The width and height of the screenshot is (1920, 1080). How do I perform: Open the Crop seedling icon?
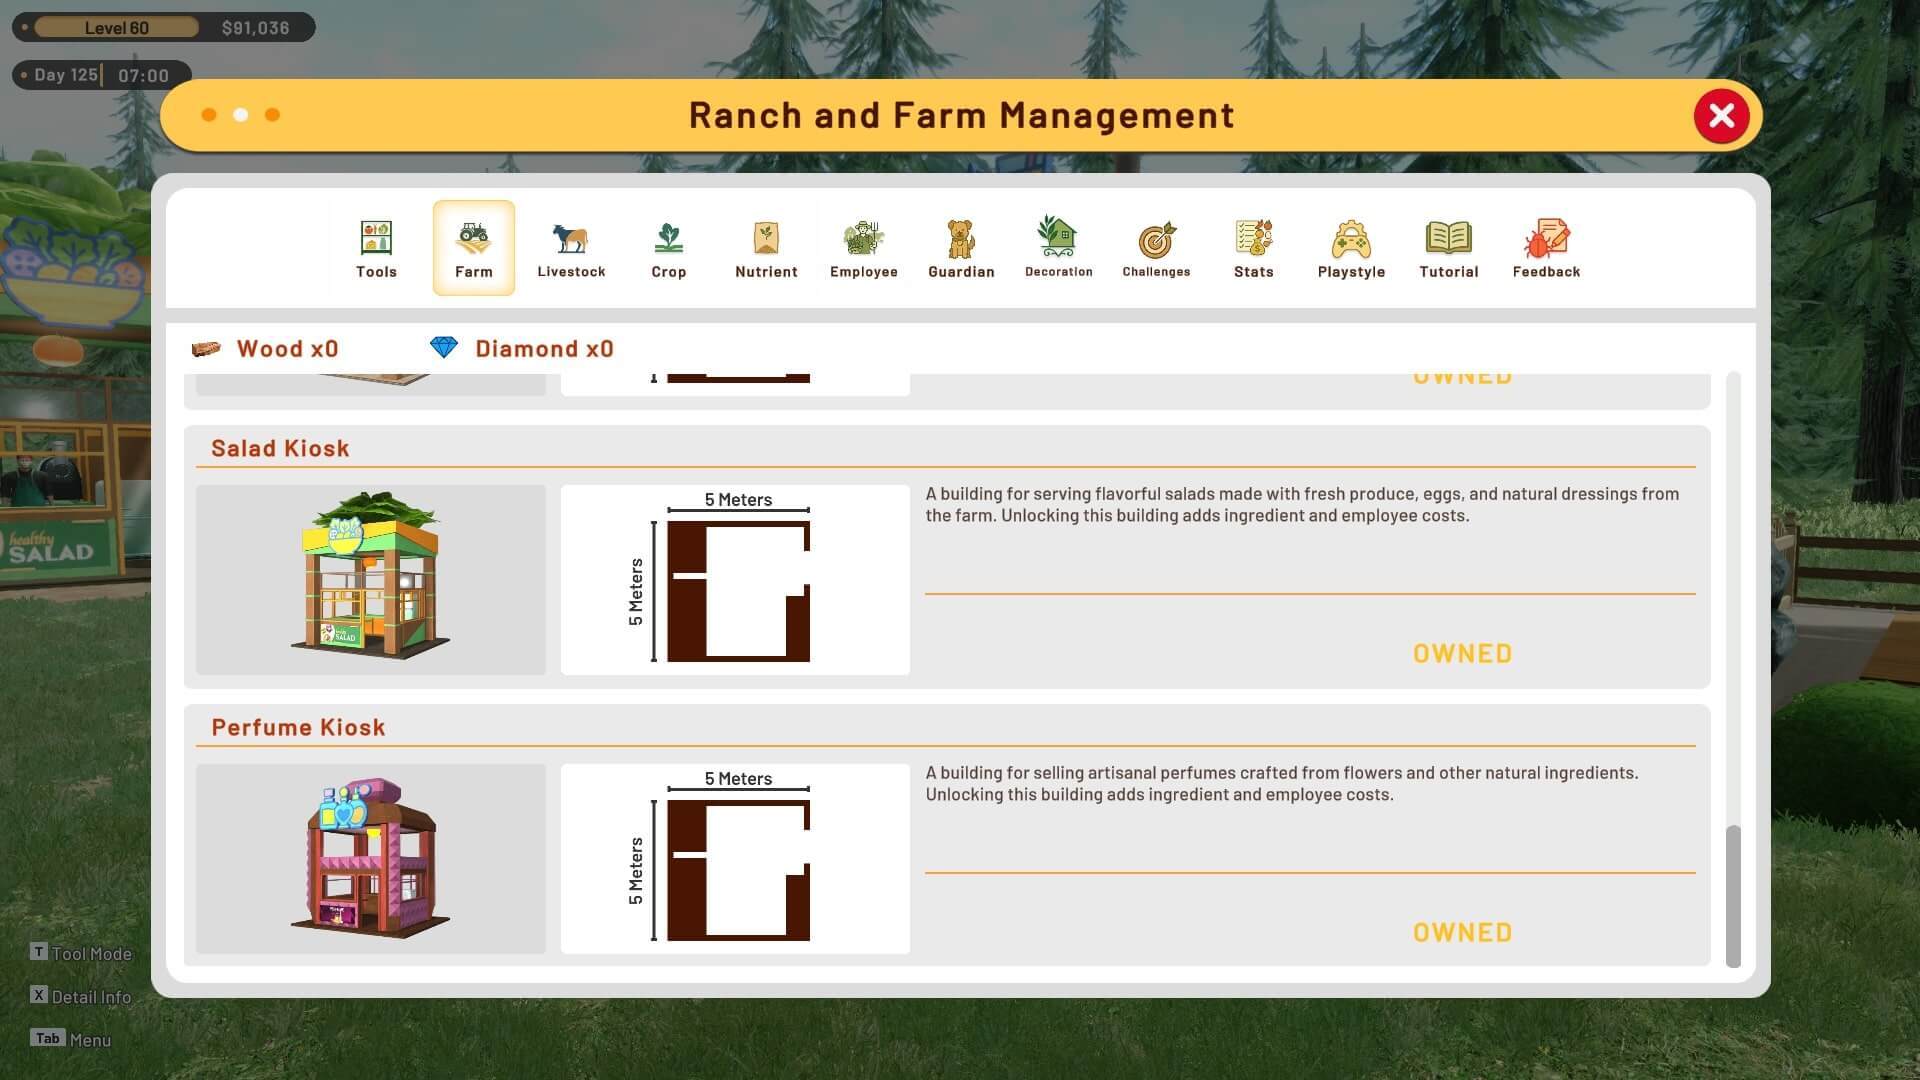[x=668, y=238]
